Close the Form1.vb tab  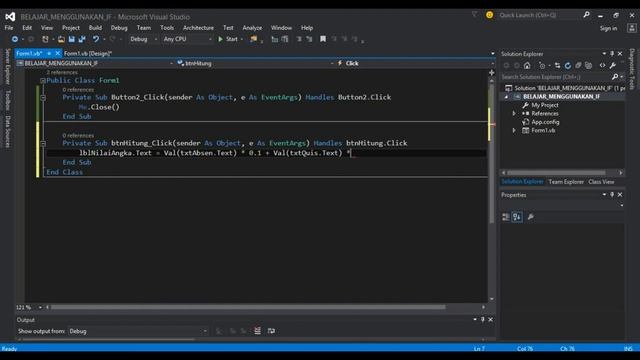point(58,53)
